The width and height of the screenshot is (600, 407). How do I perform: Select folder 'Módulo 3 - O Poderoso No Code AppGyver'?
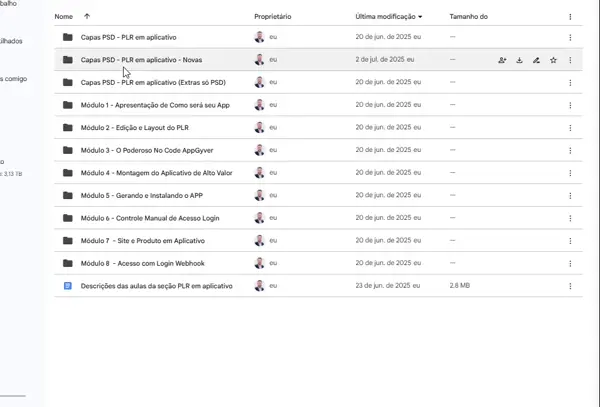click(x=147, y=150)
